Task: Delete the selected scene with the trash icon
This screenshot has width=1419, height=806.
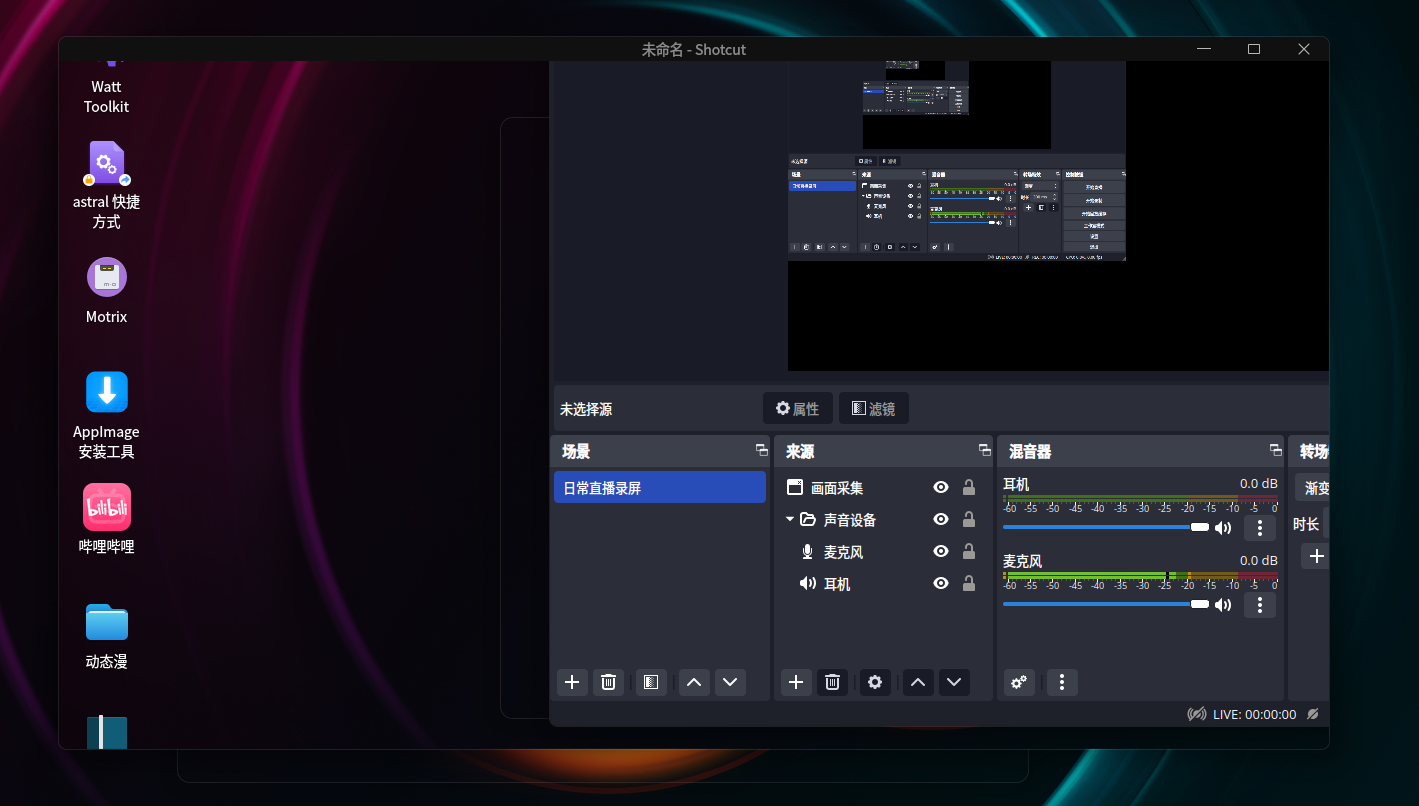Action: 608,682
